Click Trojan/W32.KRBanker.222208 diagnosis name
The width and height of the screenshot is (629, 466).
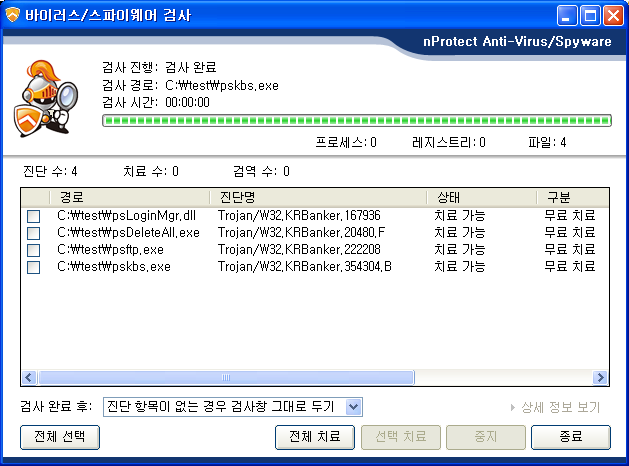[x=299, y=250]
